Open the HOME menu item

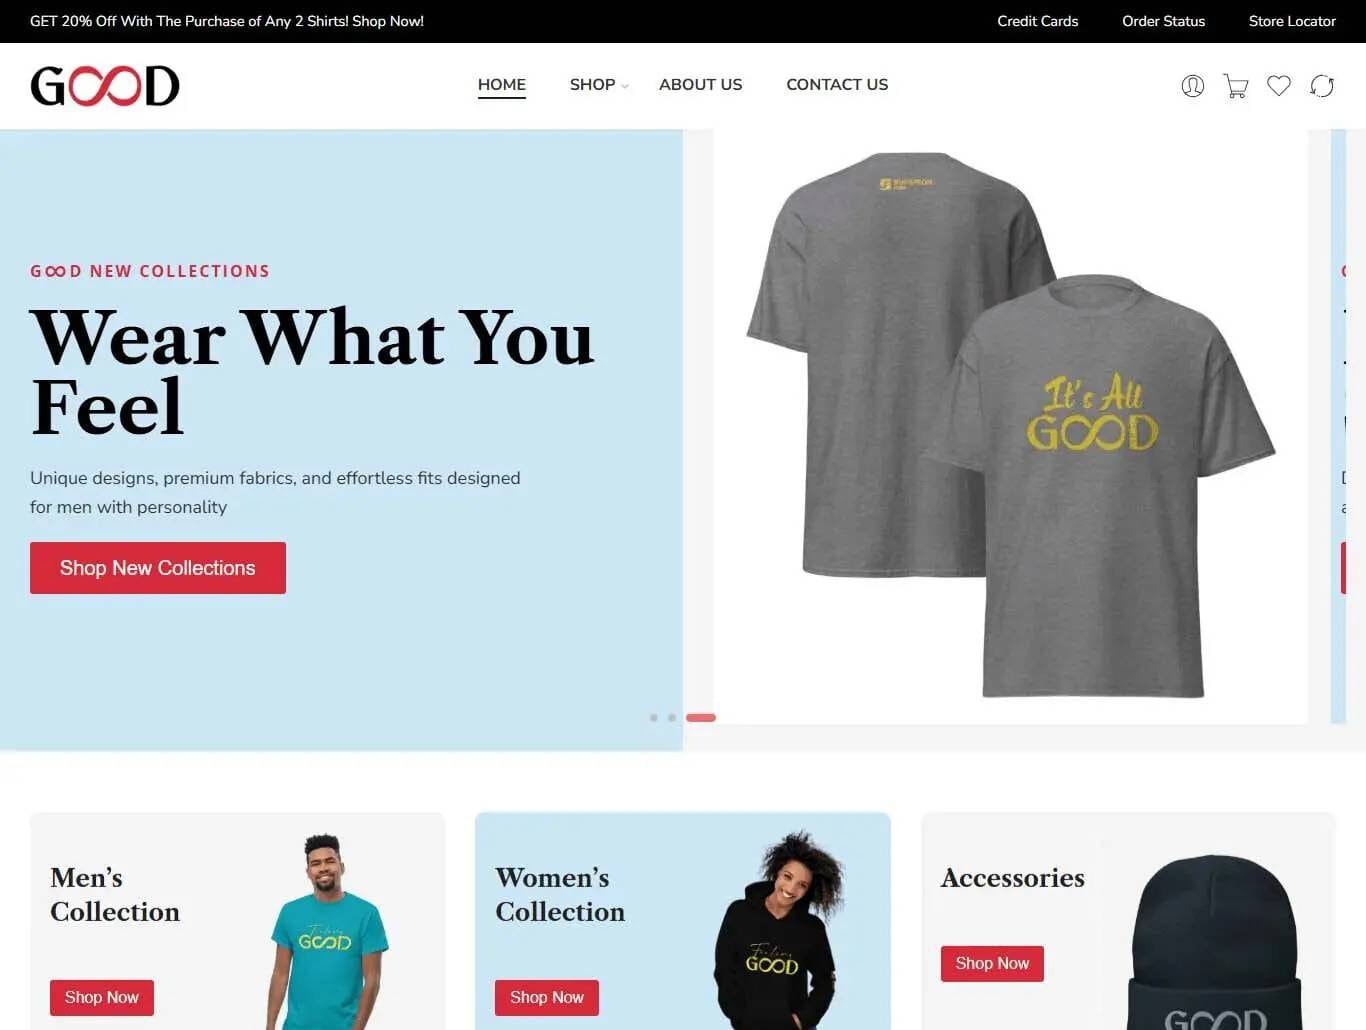(x=502, y=85)
